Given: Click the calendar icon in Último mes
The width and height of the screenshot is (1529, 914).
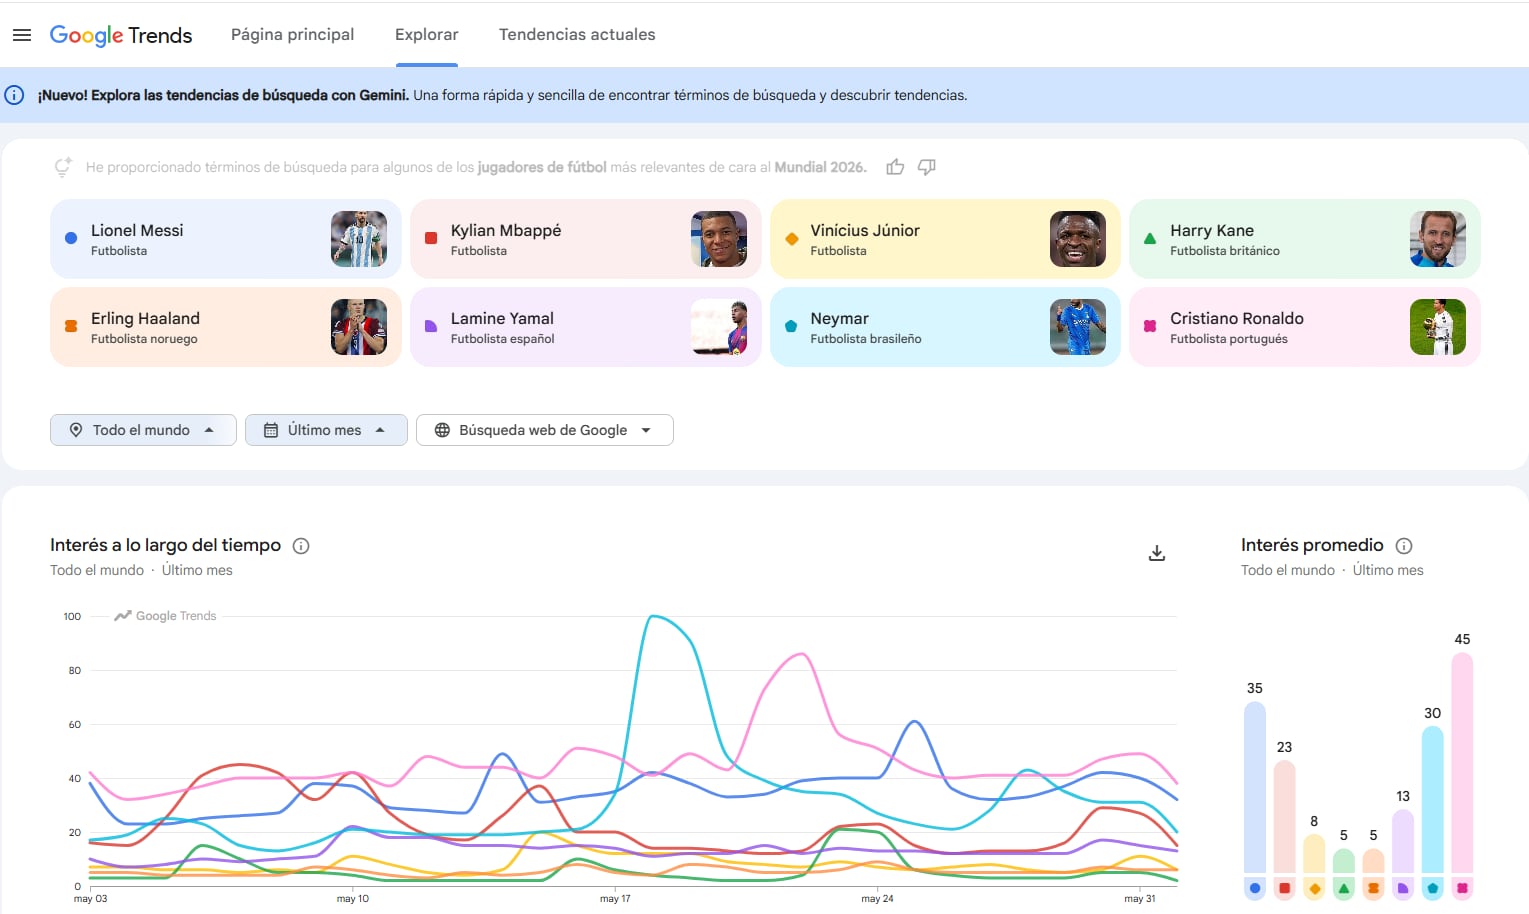Looking at the screenshot, I should pos(271,430).
